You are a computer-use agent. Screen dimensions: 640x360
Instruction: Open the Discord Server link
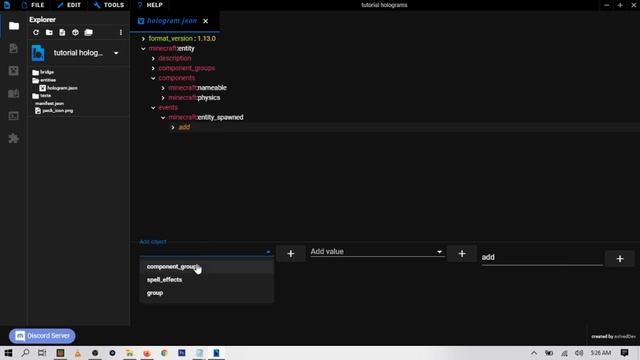tap(42, 336)
